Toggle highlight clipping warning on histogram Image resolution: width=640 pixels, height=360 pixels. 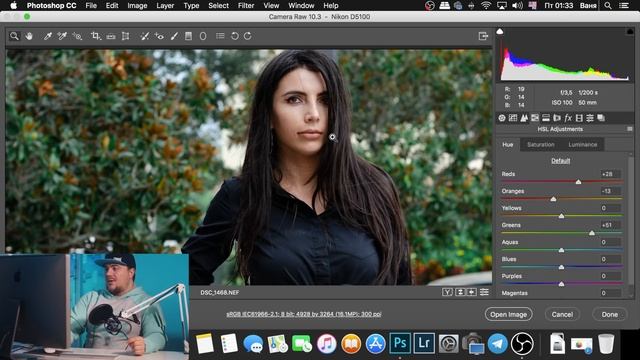pyautogui.click(x=630, y=31)
